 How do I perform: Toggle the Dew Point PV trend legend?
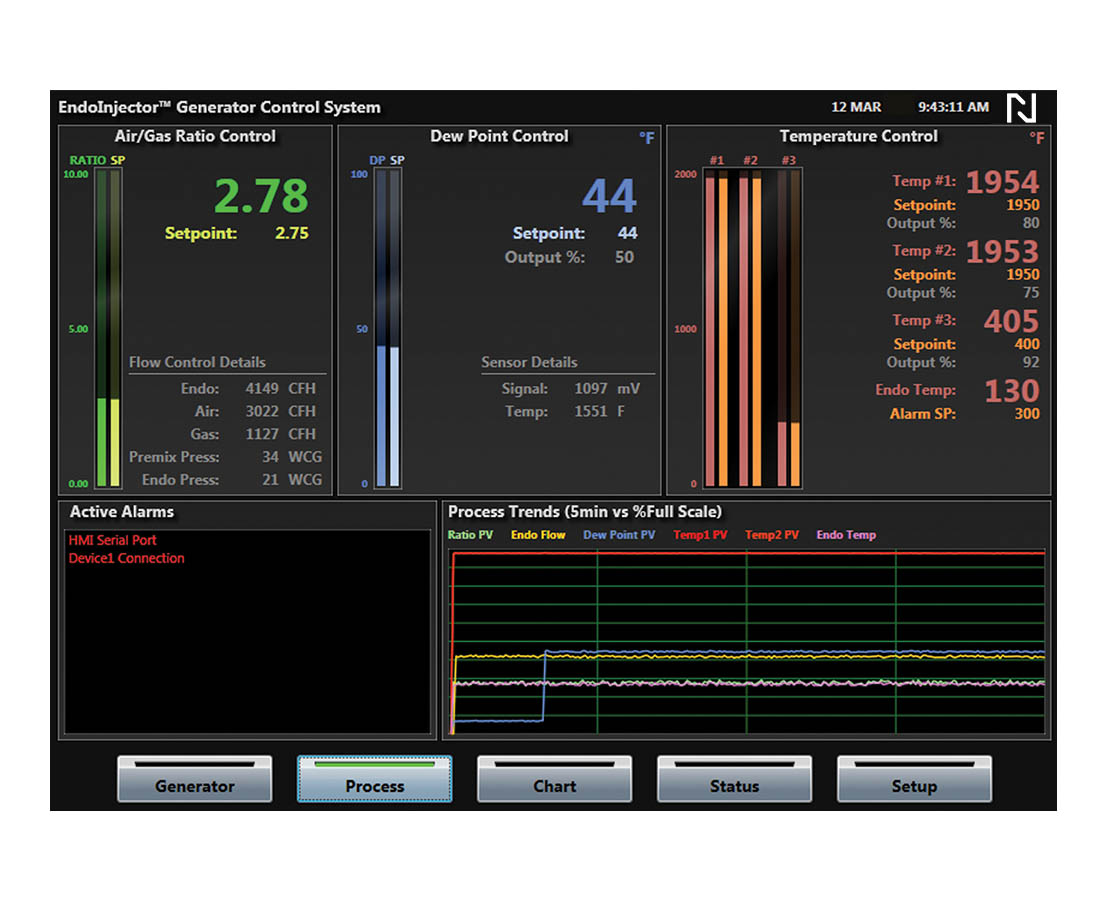click(619, 535)
